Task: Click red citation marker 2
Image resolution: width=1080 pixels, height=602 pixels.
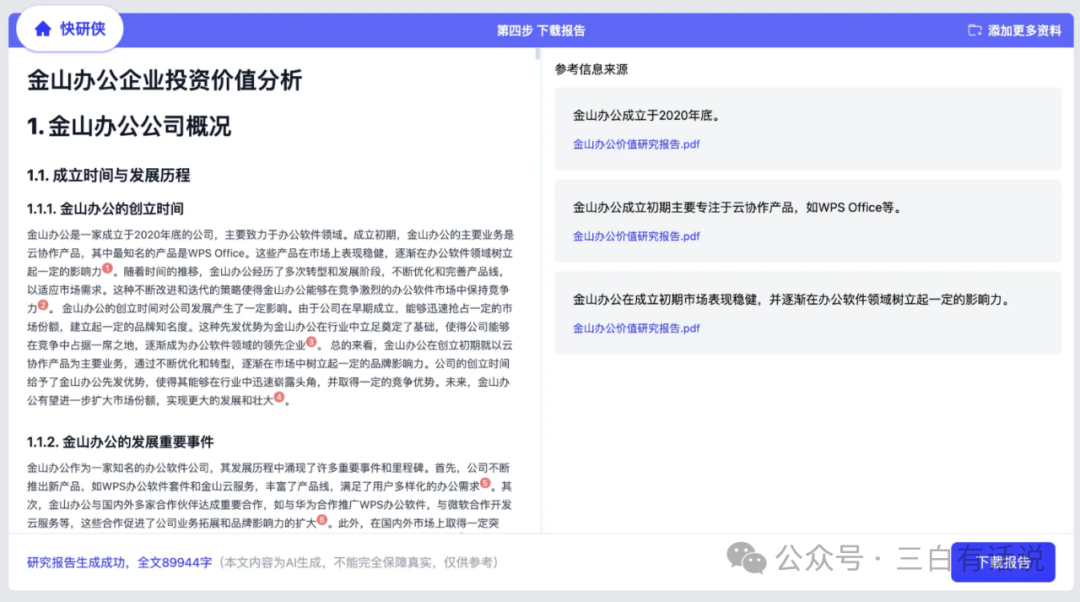Action: [43, 304]
